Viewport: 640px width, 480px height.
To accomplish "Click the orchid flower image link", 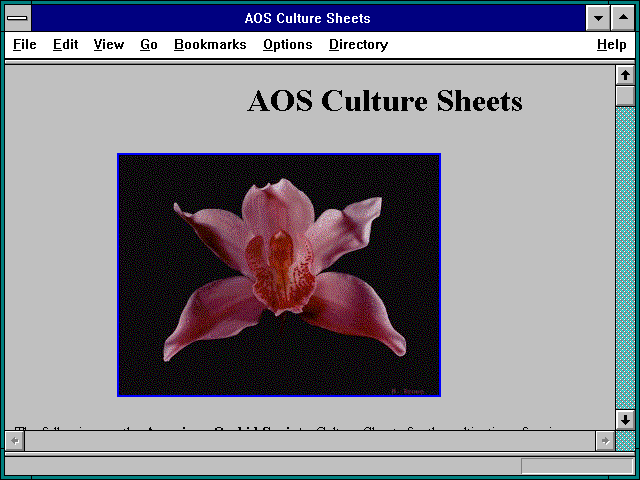I will 279,275.
